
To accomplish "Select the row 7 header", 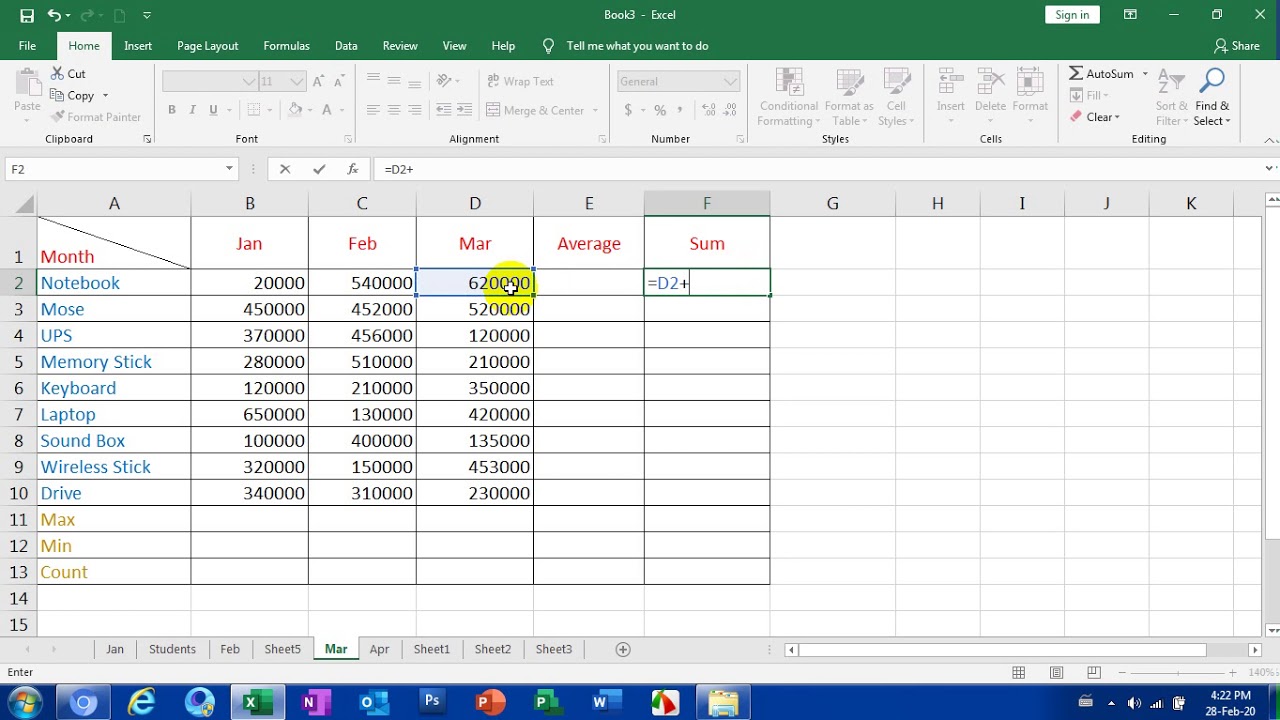I will point(18,414).
